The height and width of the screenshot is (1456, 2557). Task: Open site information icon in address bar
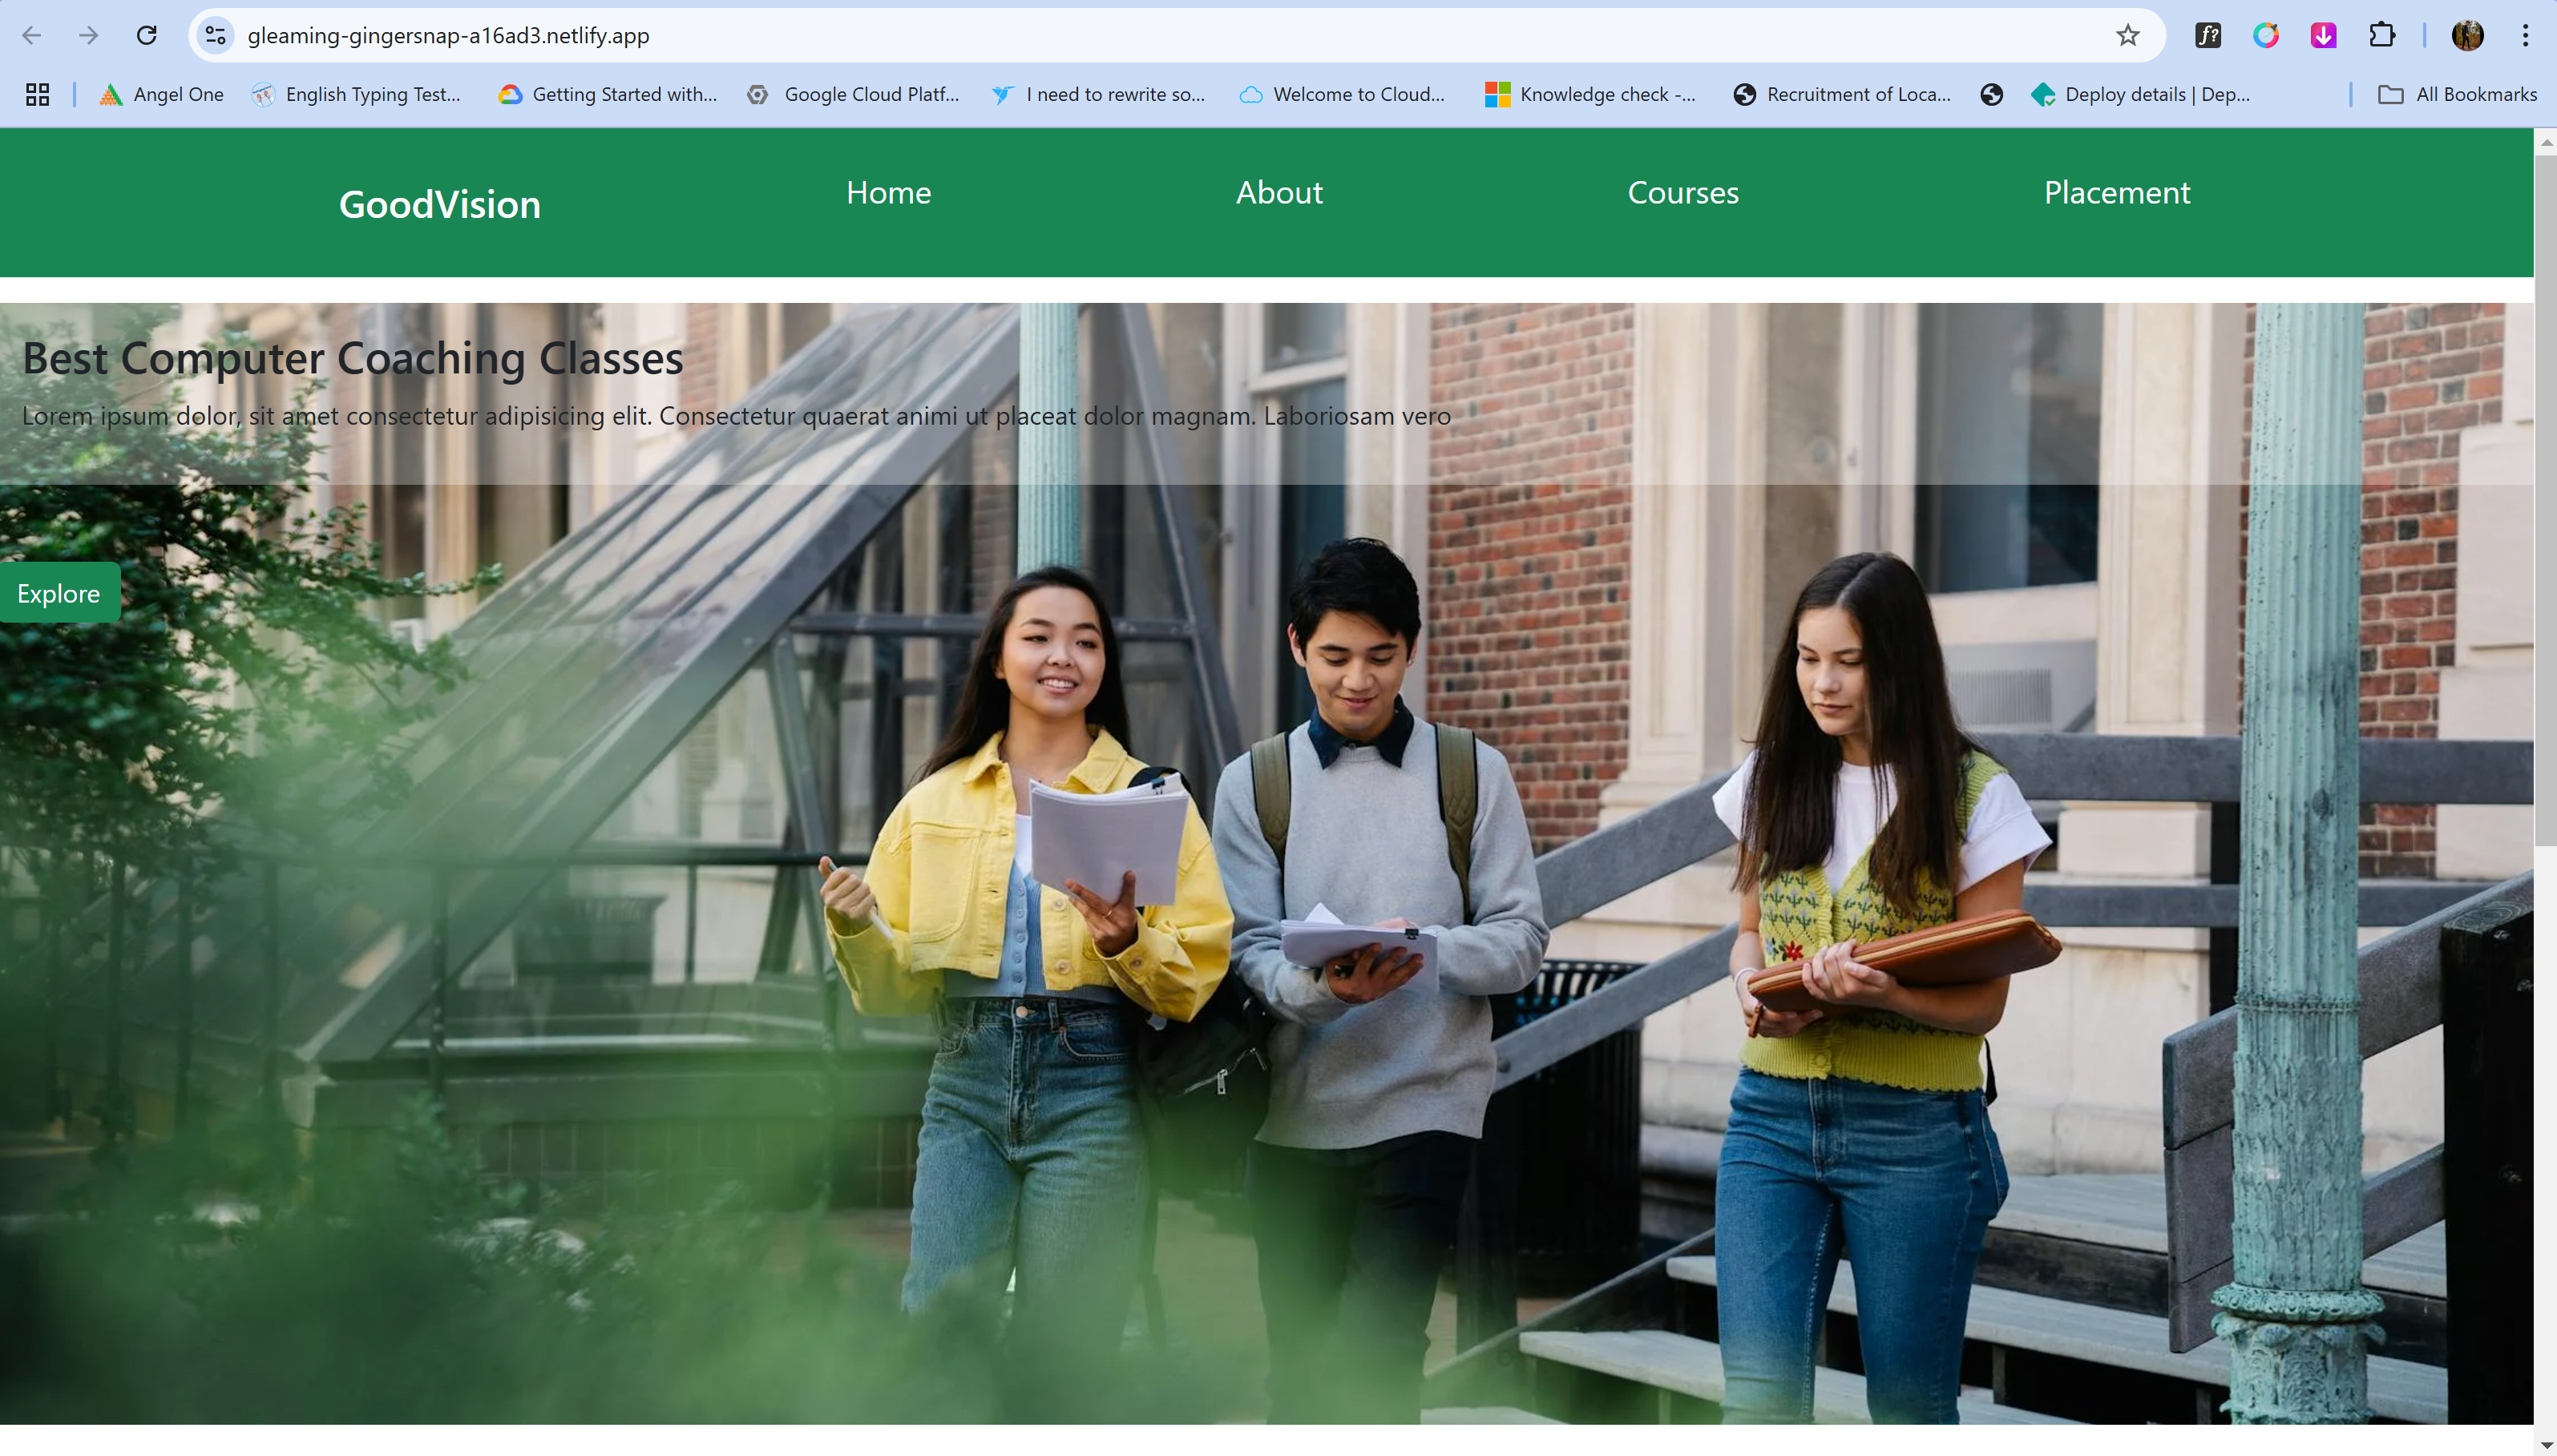click(x=215, y=36)
